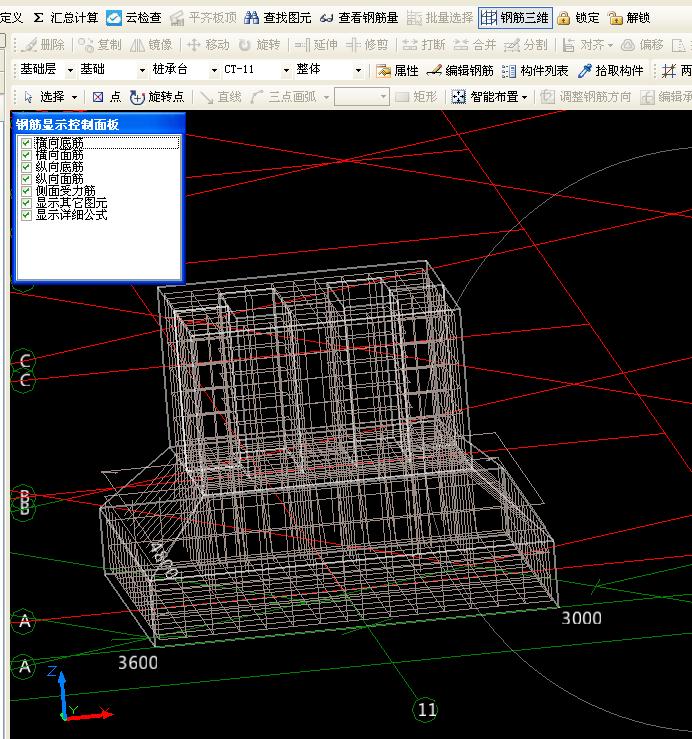Uncheck 纵向面筋 checkbox
This screenshot has width=692, height=739.
[x=26, y=179]
